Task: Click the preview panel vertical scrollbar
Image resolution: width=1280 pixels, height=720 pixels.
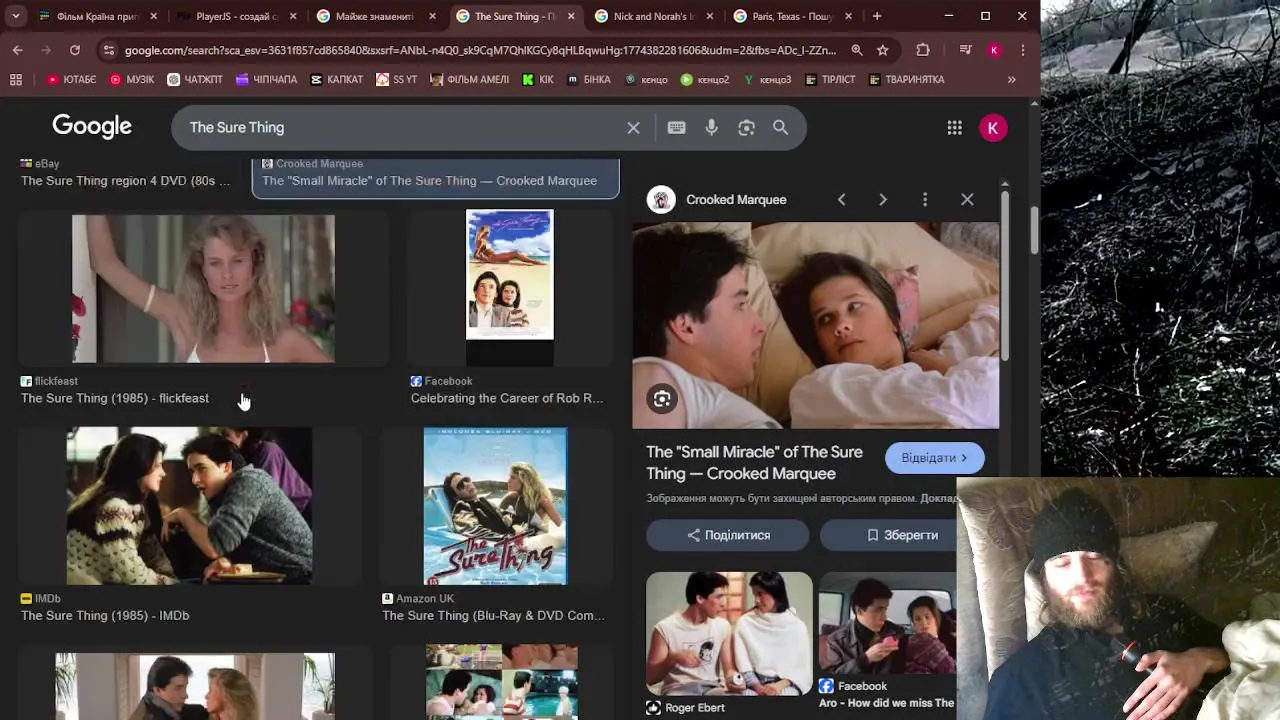Action: tap(1005, 275)
